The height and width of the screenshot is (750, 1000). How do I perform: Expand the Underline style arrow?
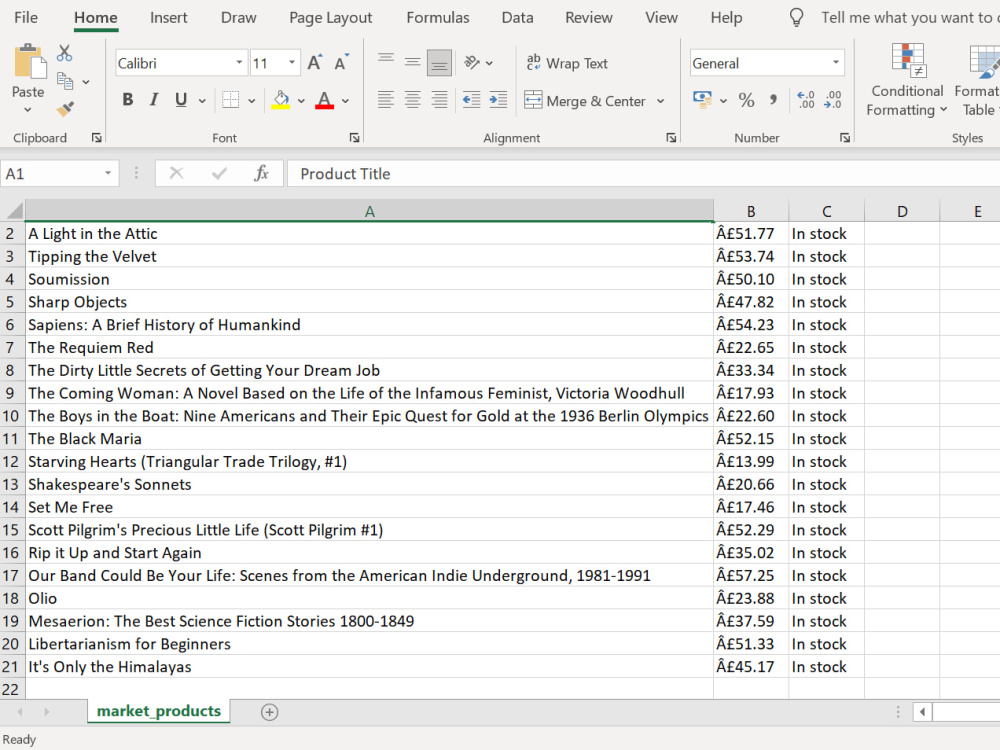click(202, 101)
